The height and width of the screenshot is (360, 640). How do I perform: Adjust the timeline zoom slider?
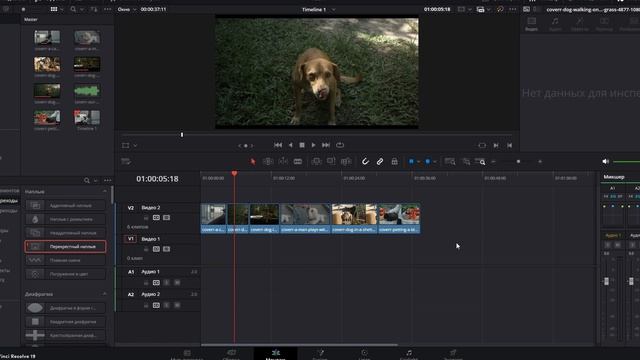[518, 162]
